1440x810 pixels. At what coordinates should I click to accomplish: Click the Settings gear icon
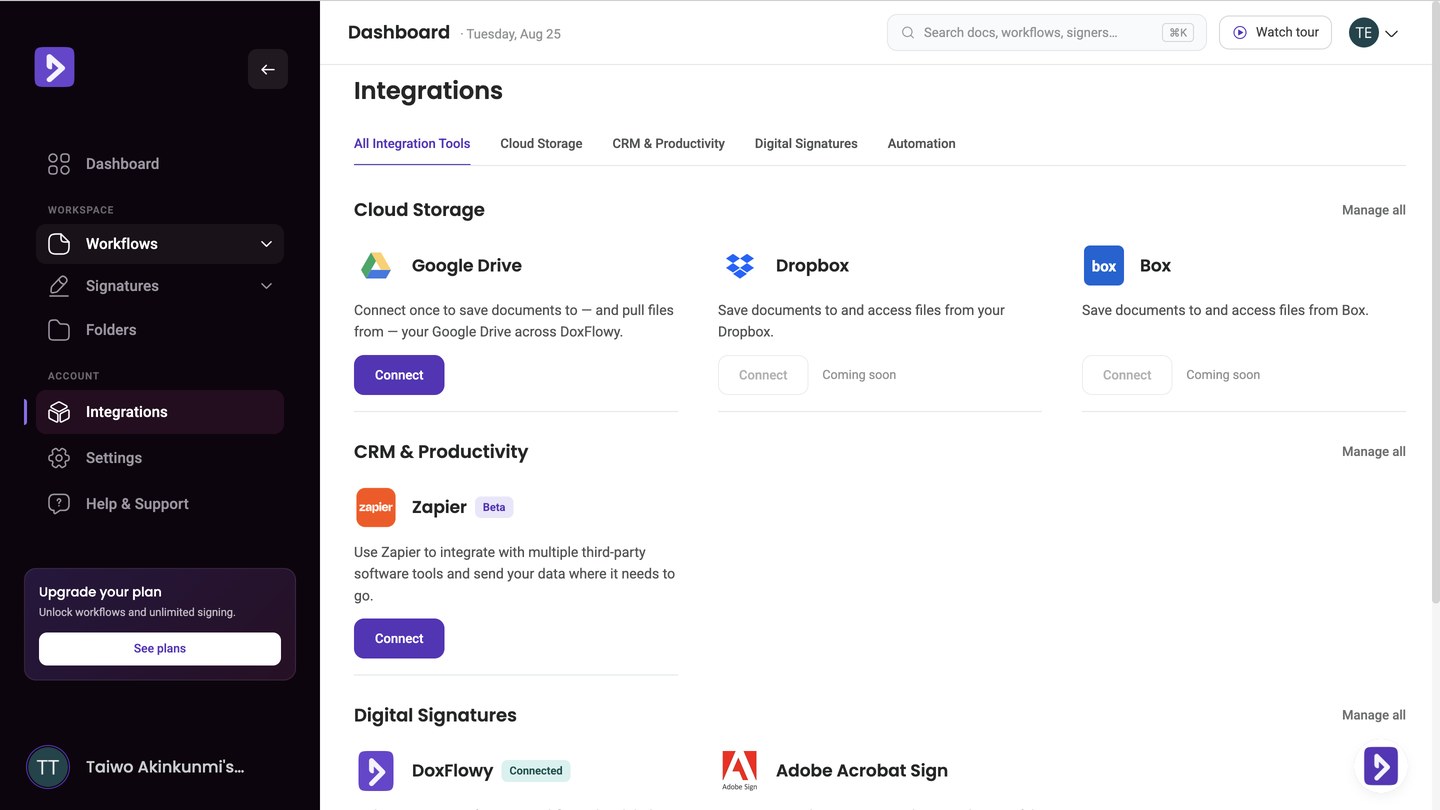(59, 458)
